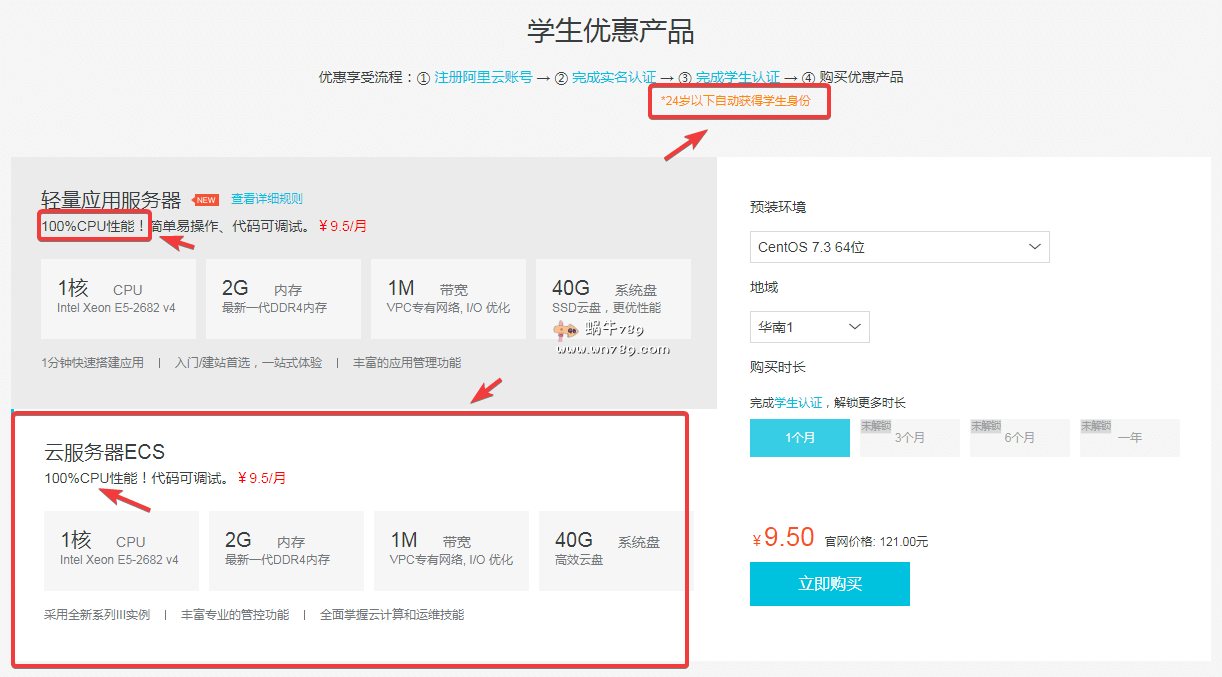This screenshot has height=677, width=1222.
Task: Open 查看详细规则 link
Action: [x=266, y=199]
